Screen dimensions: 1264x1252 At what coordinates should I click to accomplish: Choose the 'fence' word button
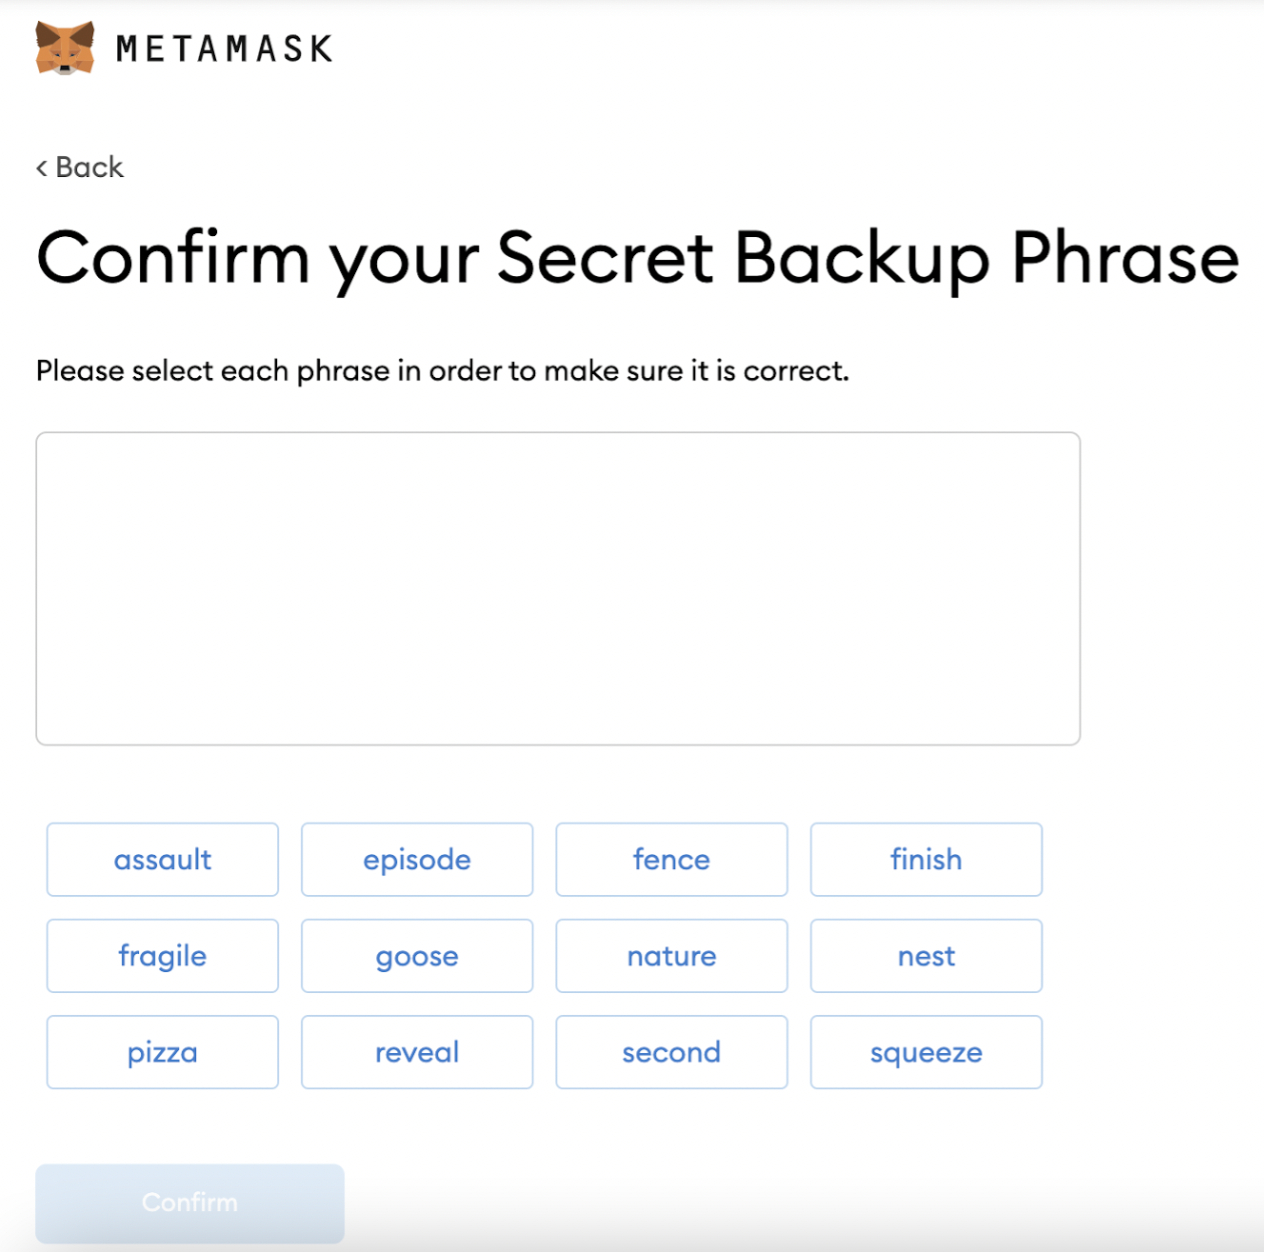671,859
